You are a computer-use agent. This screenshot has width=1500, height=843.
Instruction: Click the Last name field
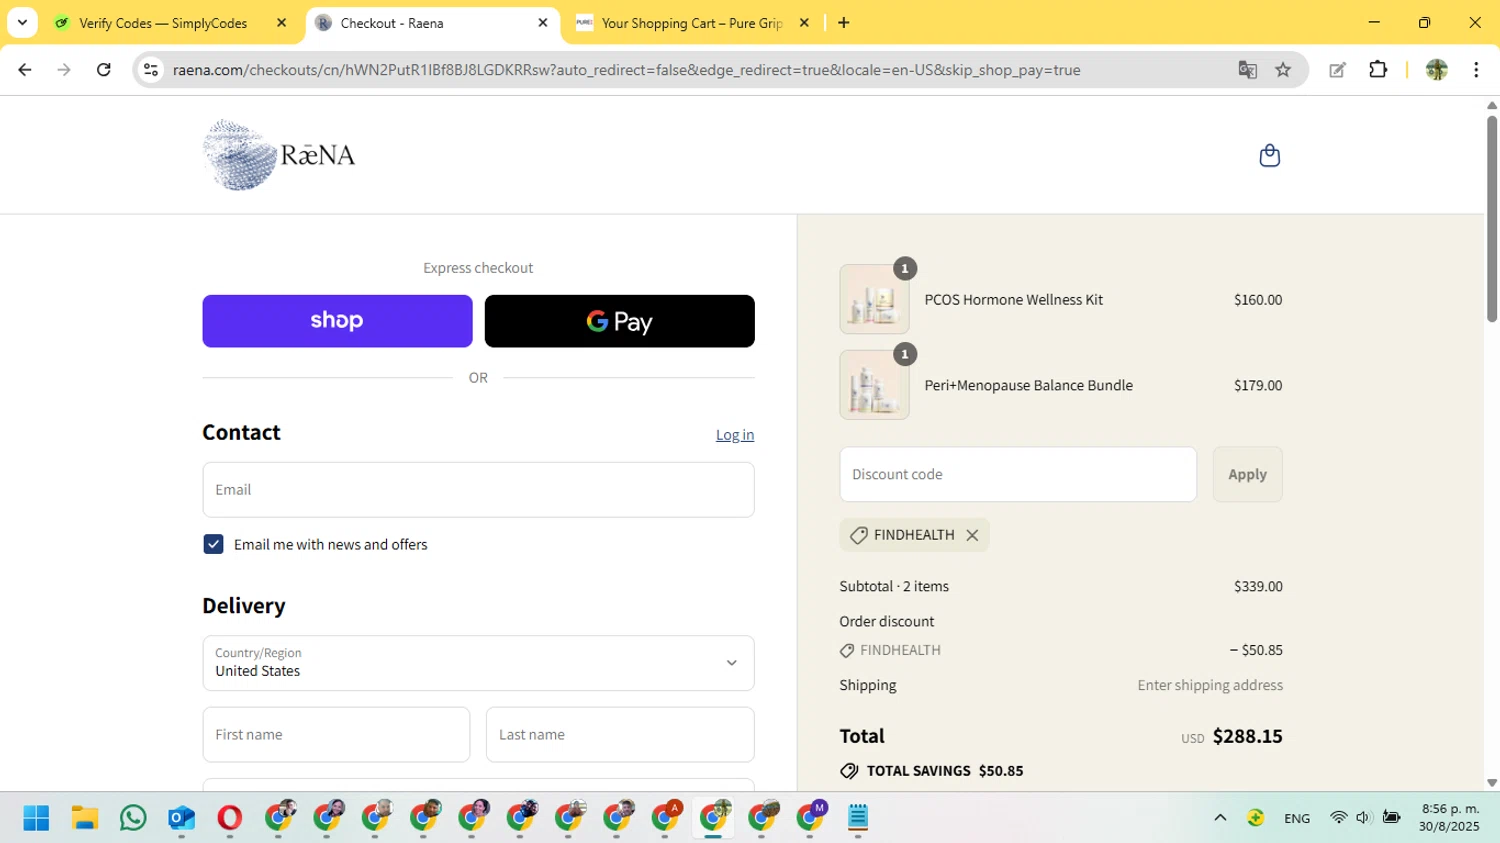[620, 735]
